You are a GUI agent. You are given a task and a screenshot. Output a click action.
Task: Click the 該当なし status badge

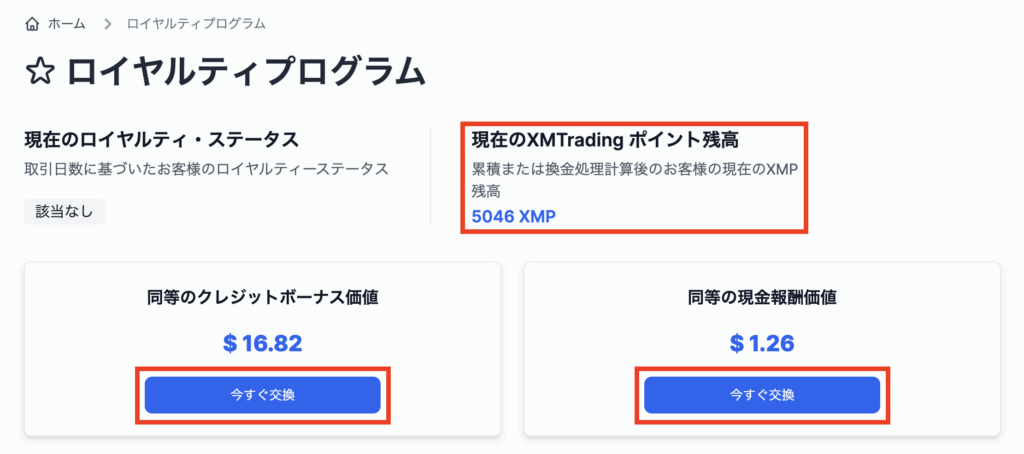65,212
